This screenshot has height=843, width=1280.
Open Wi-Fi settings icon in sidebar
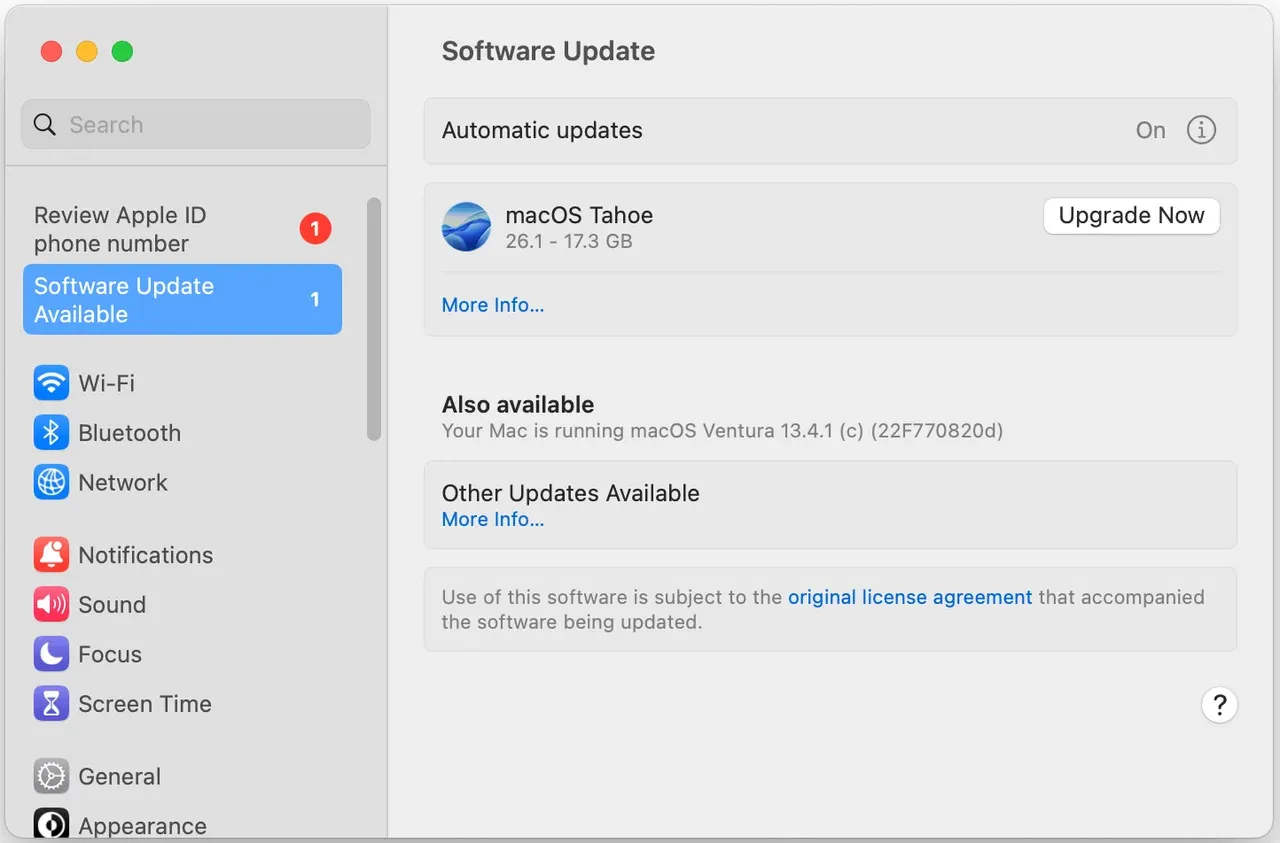pyautogui.click(x=51, y=383)
